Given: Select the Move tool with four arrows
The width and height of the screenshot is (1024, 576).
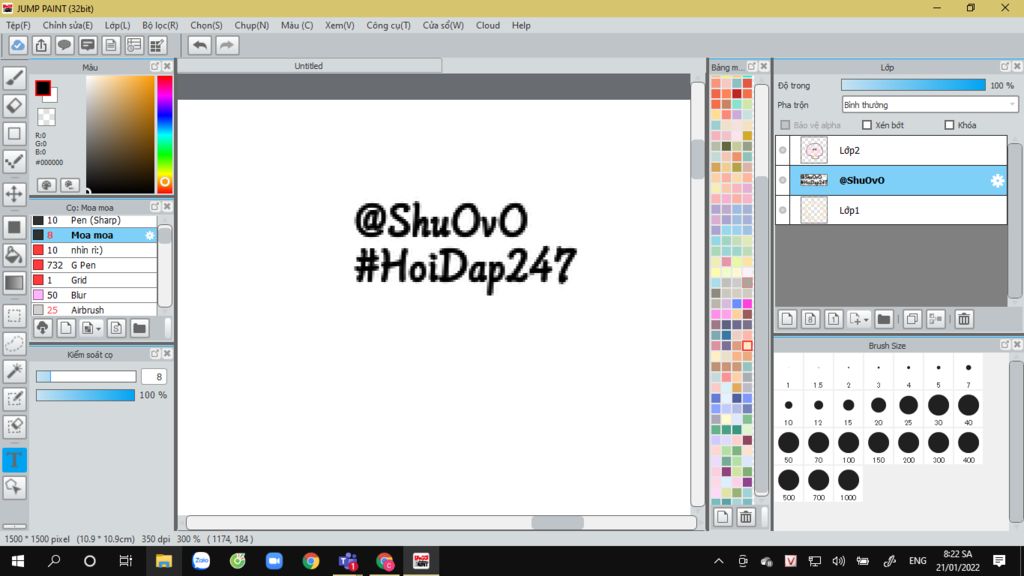Looking at the screenshot, I should [x=14, y=194].
